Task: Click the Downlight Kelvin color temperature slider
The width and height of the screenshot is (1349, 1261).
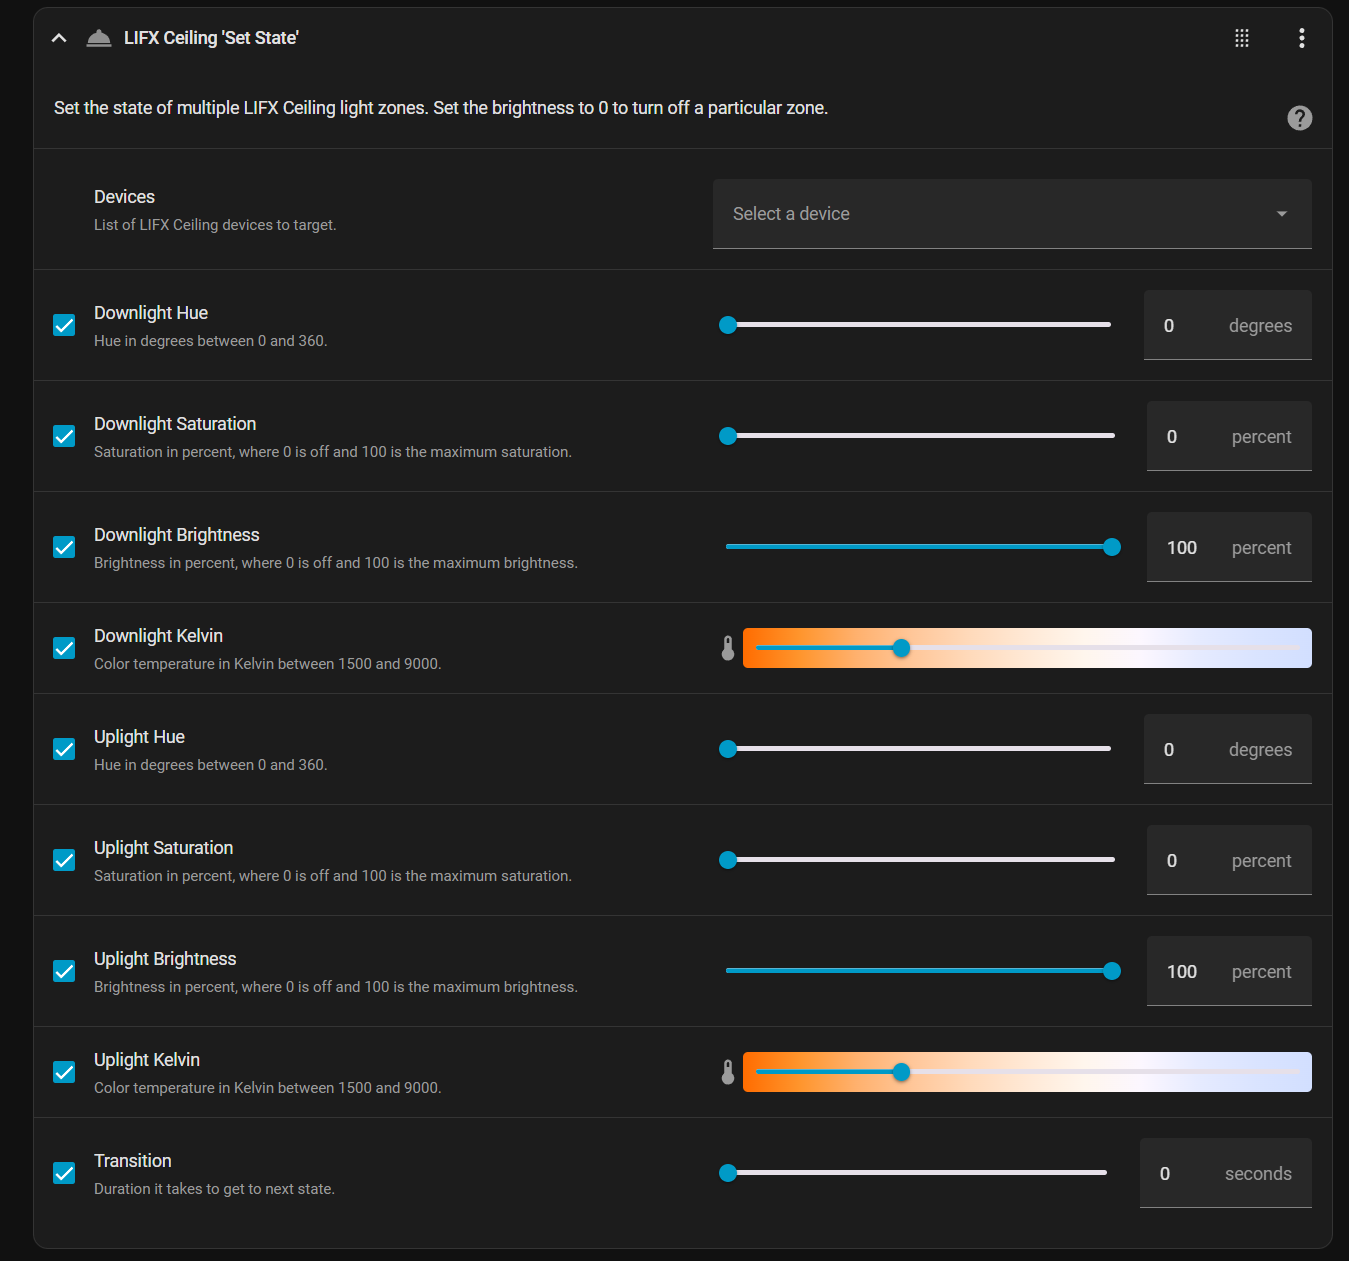Action: click(x=1027, y=648)
